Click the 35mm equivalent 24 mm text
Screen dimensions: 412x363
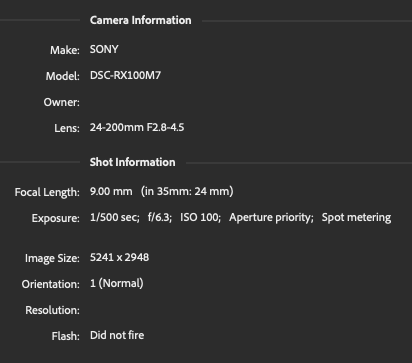coord(187,191)
